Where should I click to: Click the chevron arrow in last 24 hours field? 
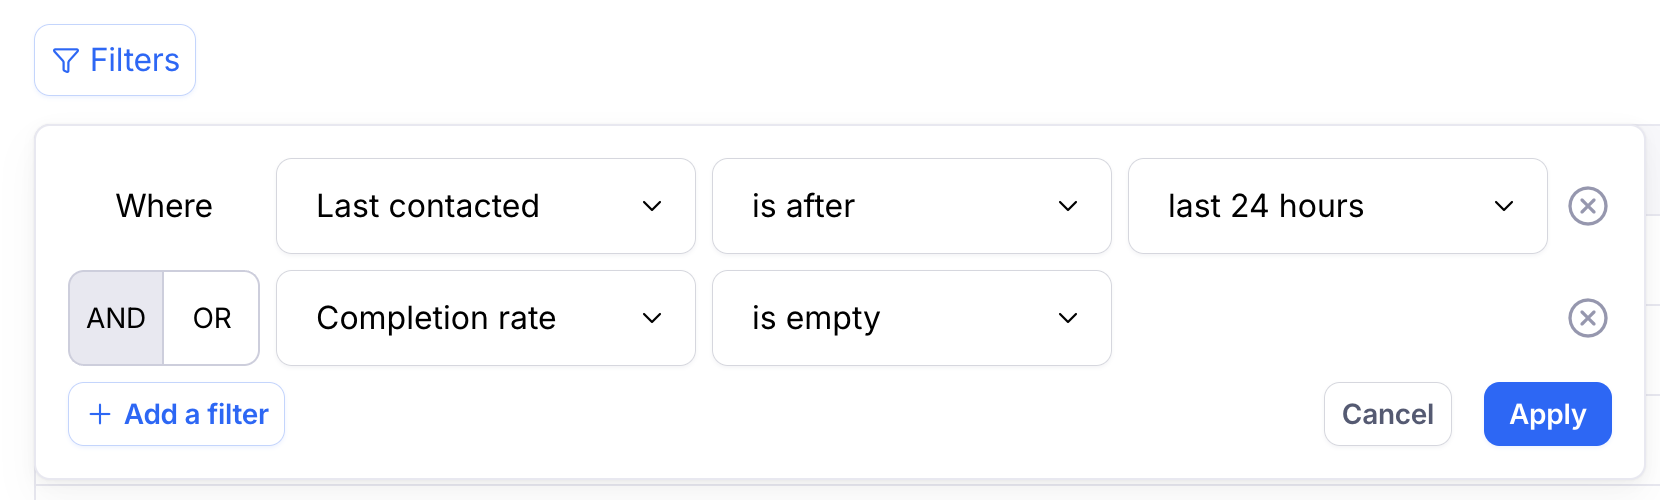coord(1504,206)
